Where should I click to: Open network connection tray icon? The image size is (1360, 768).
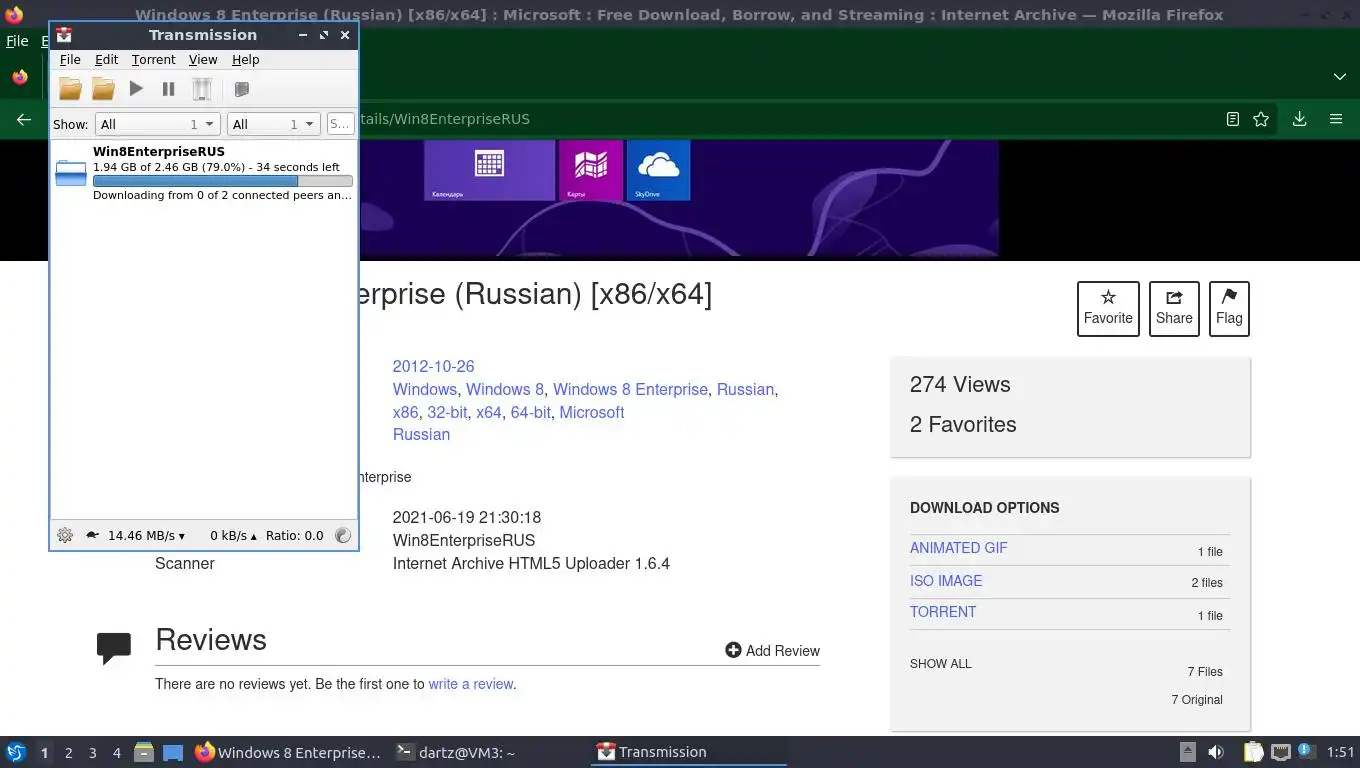tap(1280, 752)
